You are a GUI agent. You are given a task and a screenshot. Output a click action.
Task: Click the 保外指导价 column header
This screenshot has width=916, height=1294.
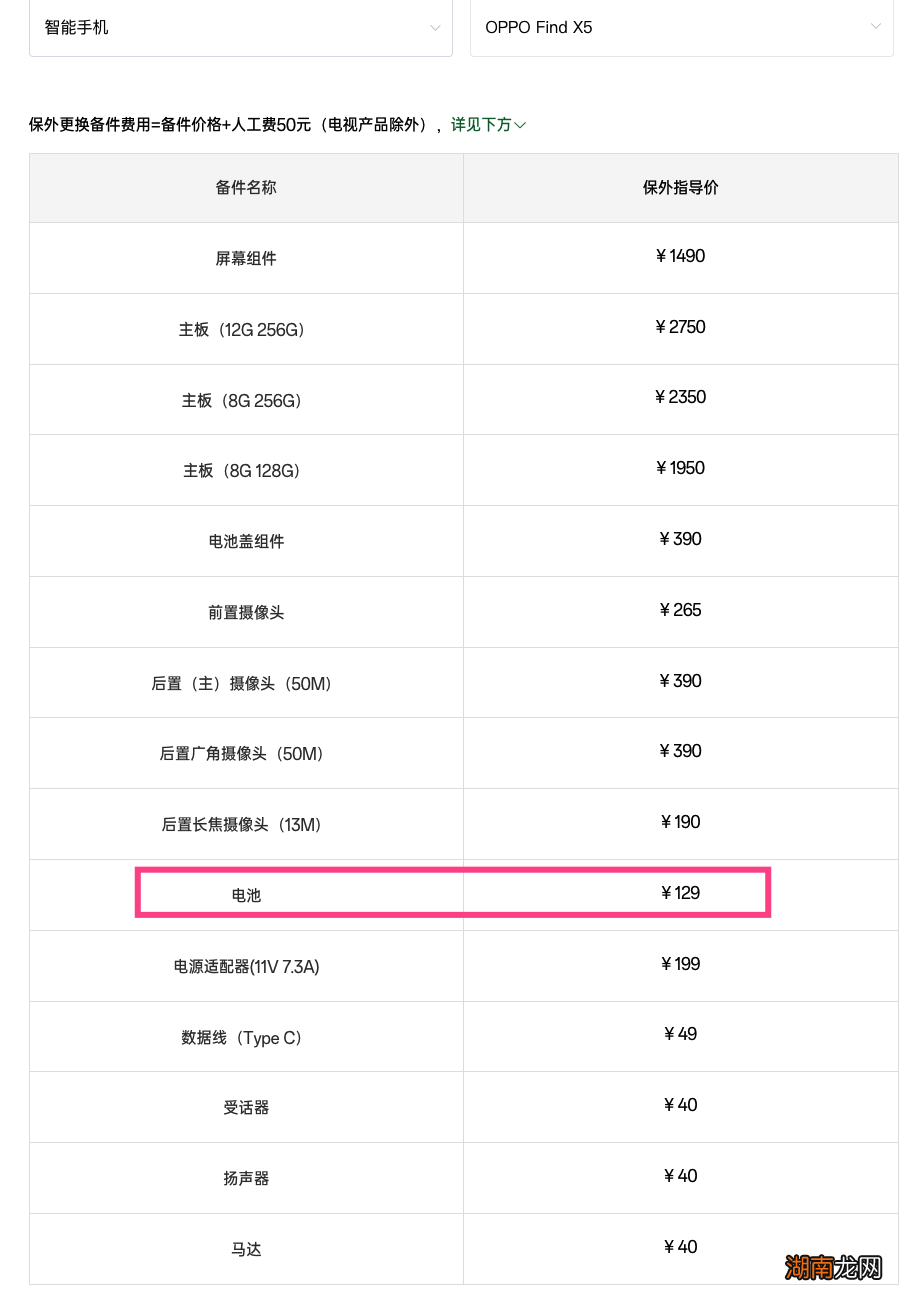click(680, 188)
